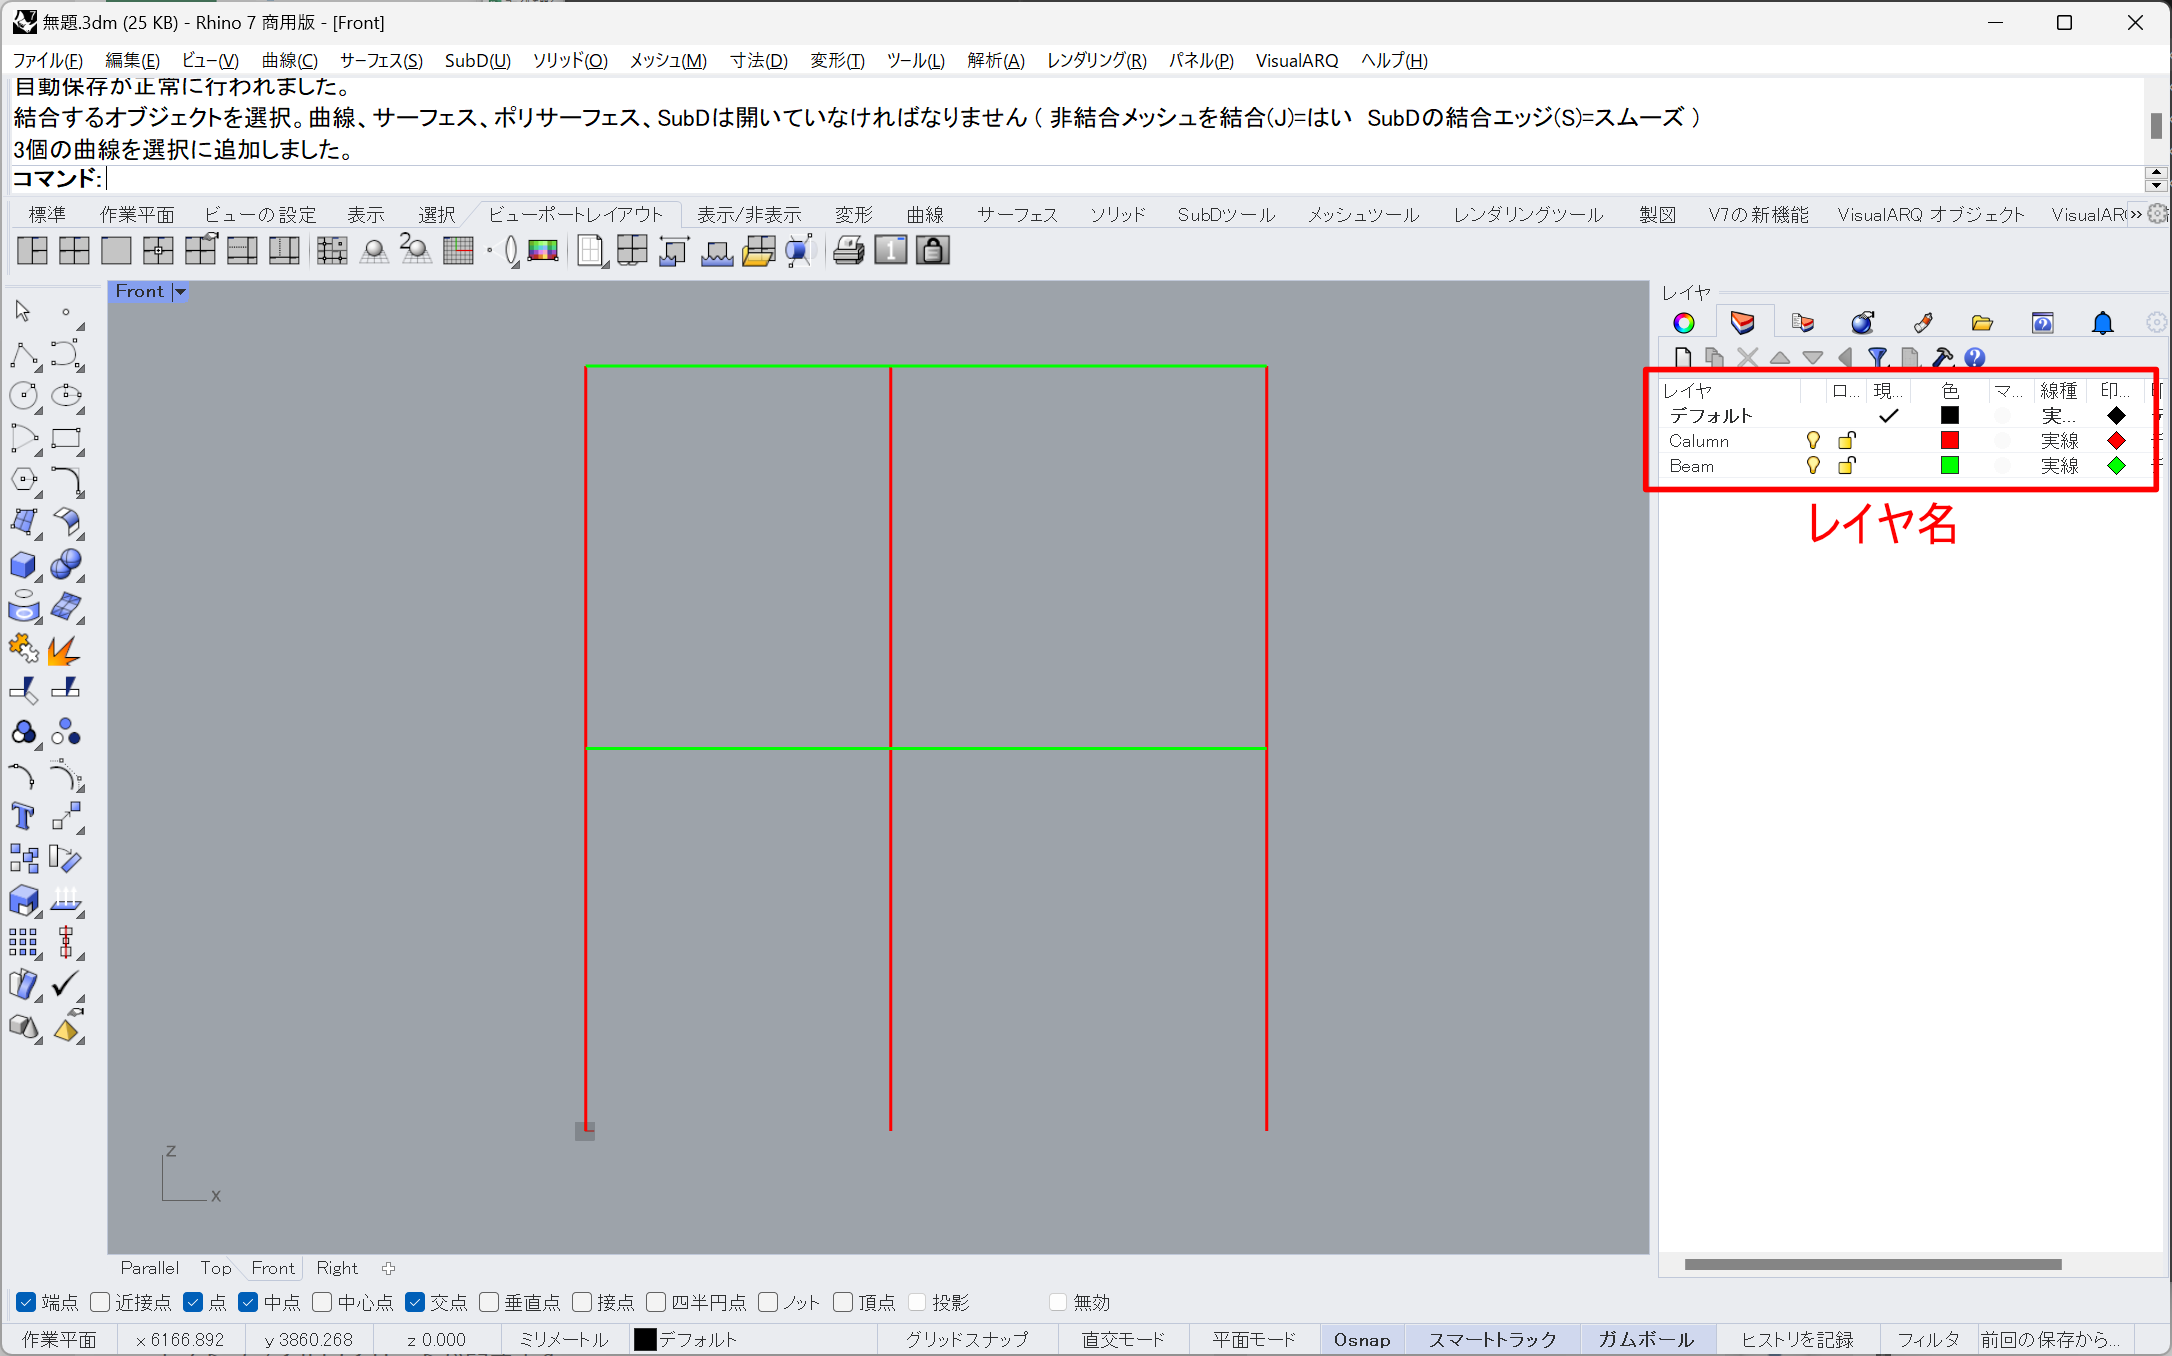Screen dimensions: 2172x1356
Task: Click the Explode tool icon
Action: (64, 651)
